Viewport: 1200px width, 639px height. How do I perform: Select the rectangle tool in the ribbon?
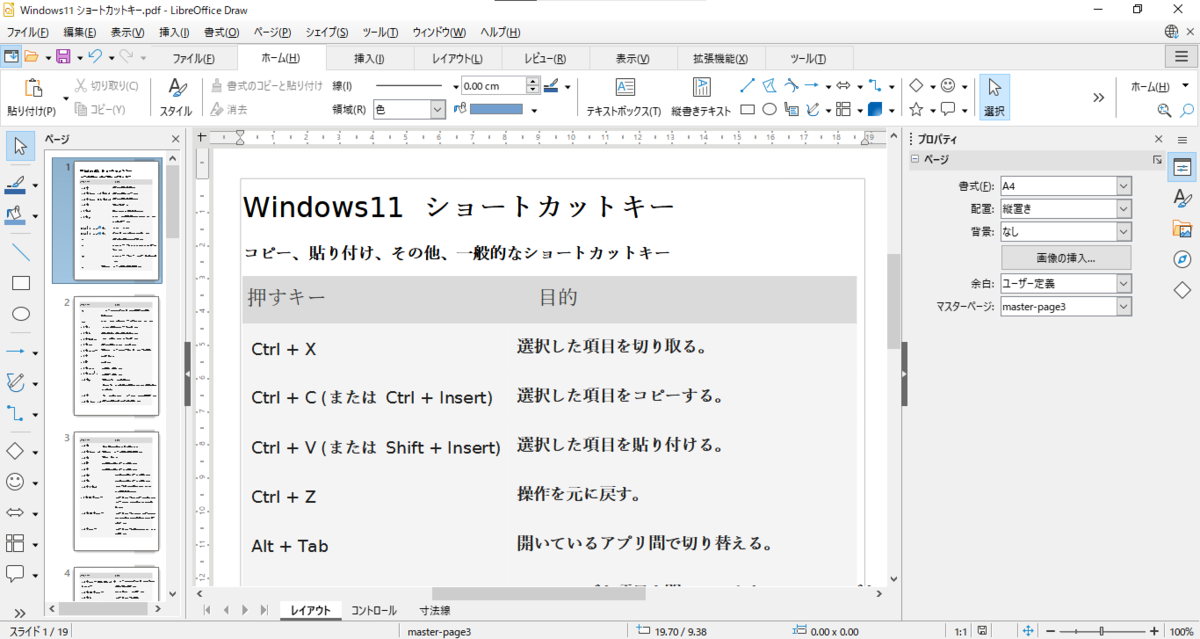pyautogui.click(x=747, y=110)
